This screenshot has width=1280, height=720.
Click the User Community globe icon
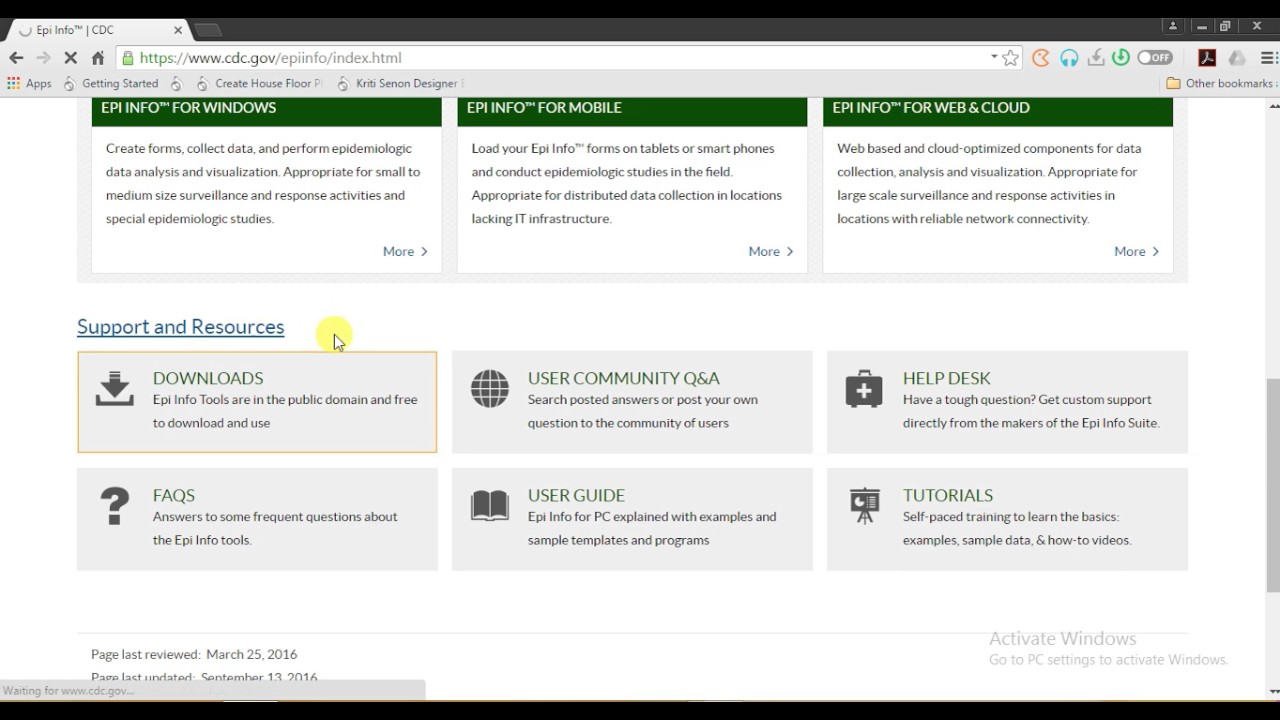[490, 388]
